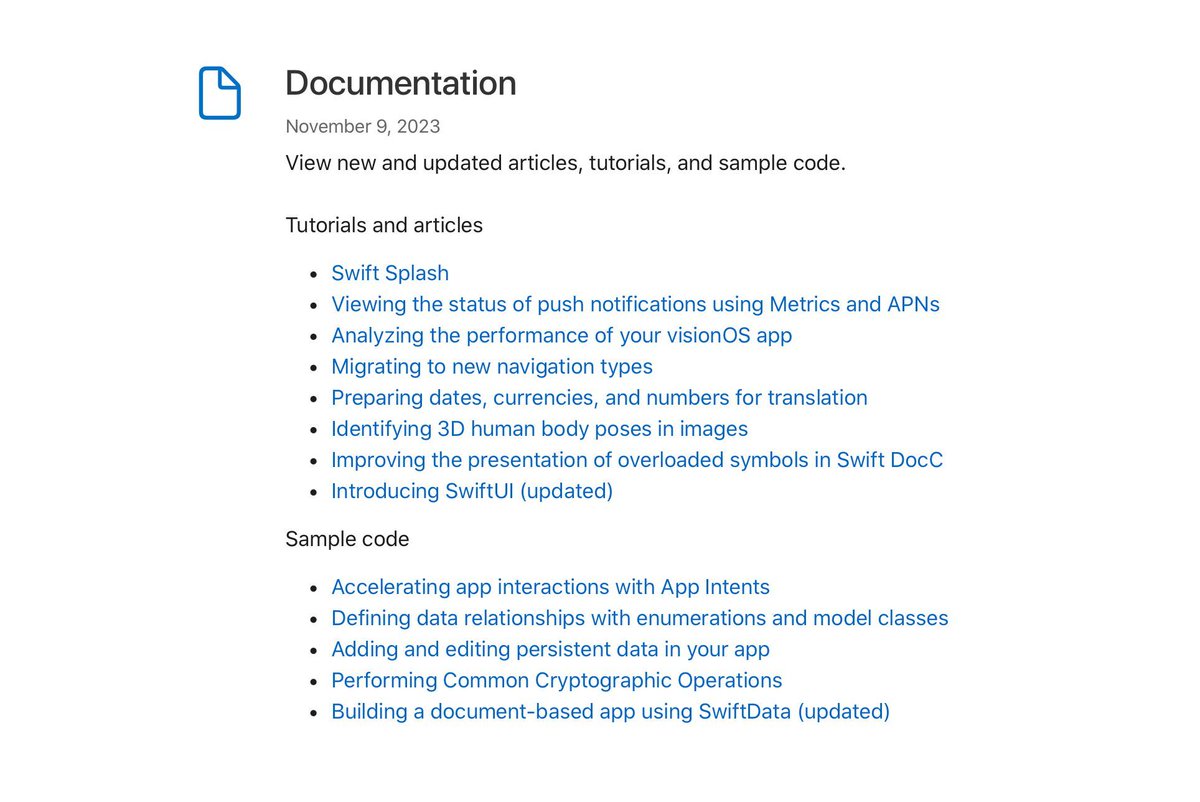The height and width of the screenshot is (802, 1200).
Task: Open the SwiftData document-based app sample
Action: [610, 710]
